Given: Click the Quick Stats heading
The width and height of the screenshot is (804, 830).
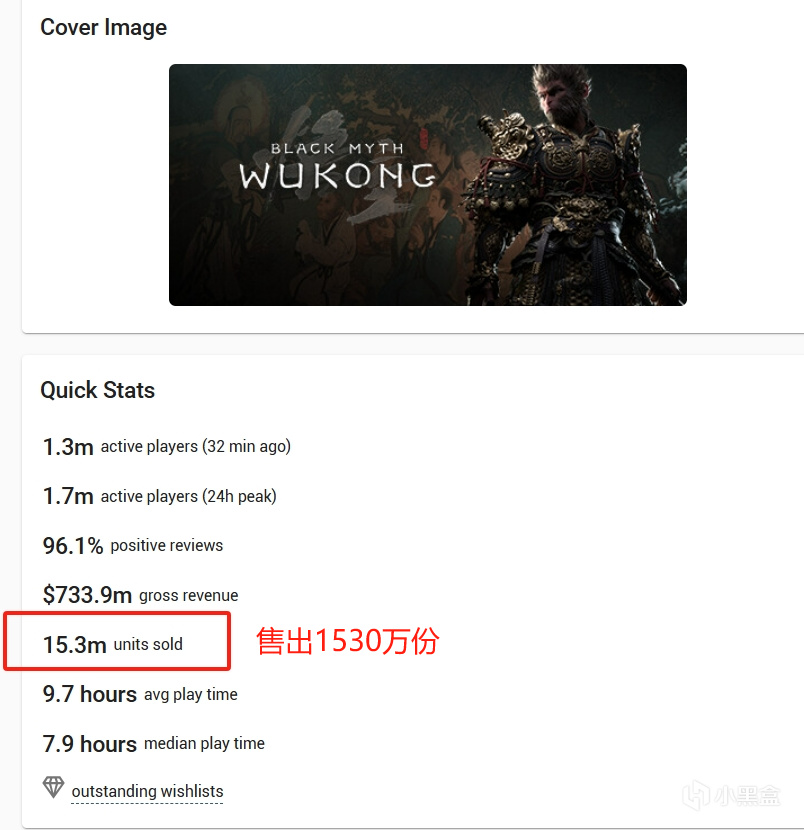Looking at the screenshot, I should pos(97,390).
